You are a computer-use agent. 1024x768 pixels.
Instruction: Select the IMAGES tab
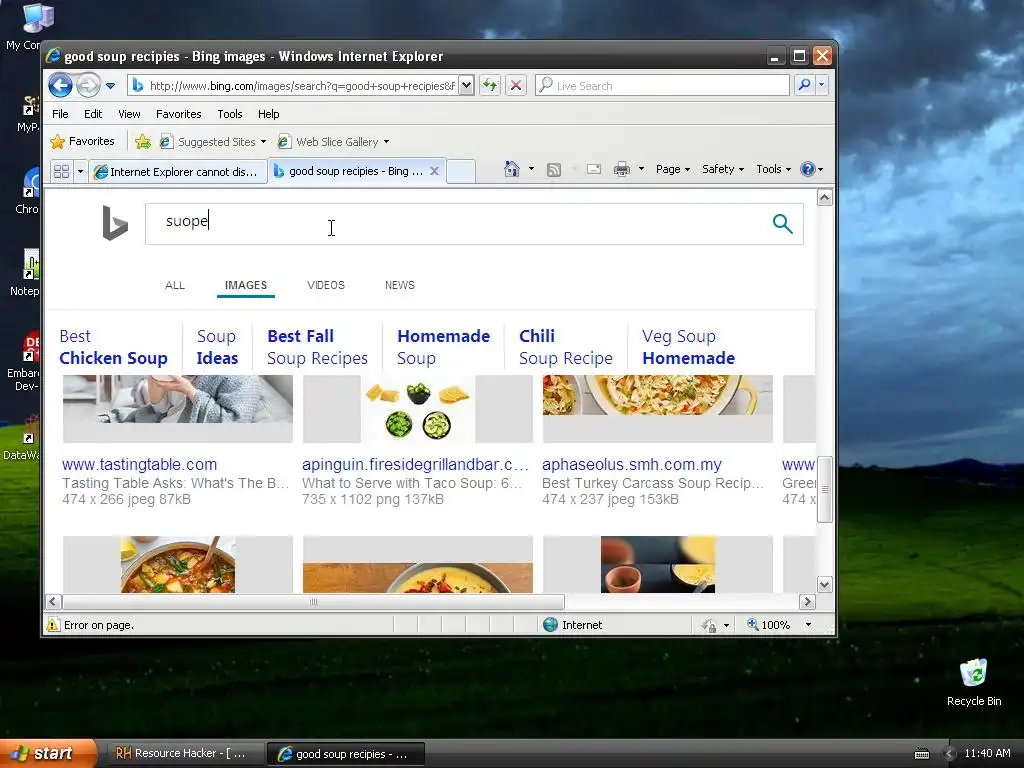coord(246,285)
